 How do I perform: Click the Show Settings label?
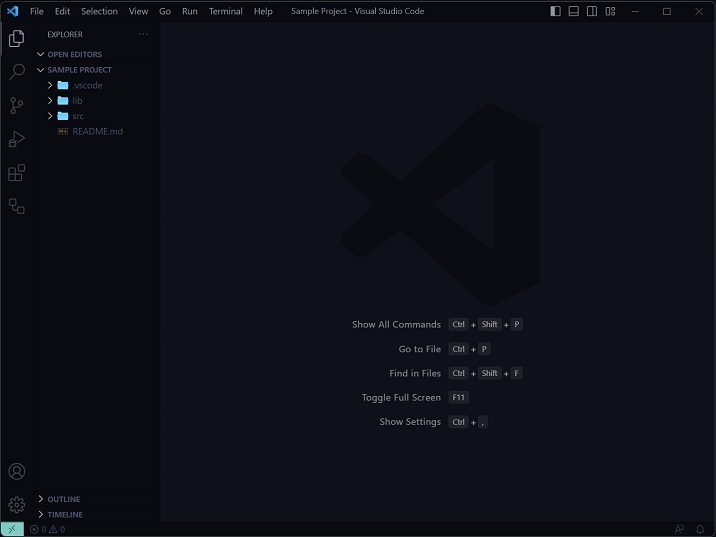[x=410, y=422]
